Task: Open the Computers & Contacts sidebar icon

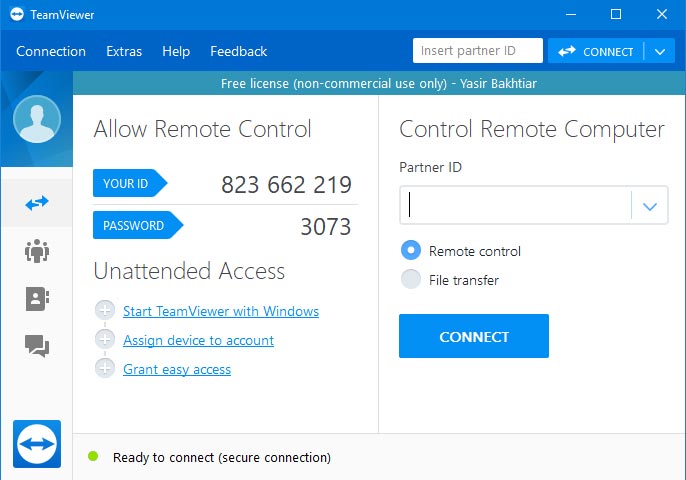Action: [37, 299]
